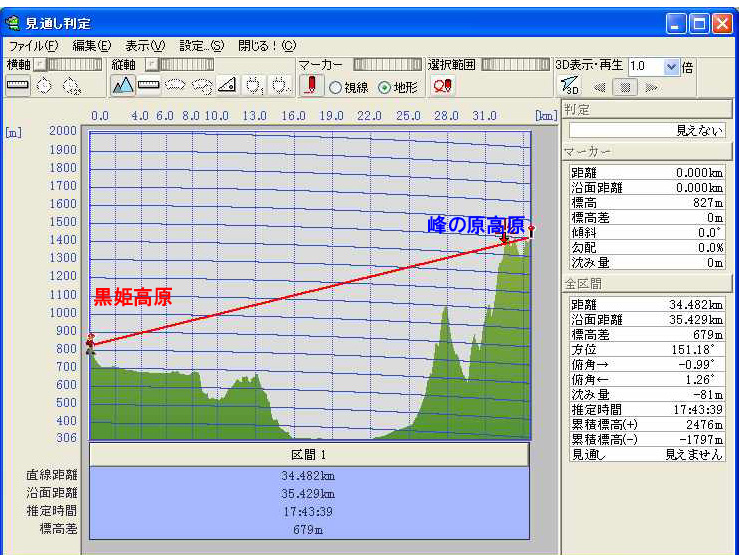Click the 区間 1 column header
The image size is (740, 555).
[309, 454]
